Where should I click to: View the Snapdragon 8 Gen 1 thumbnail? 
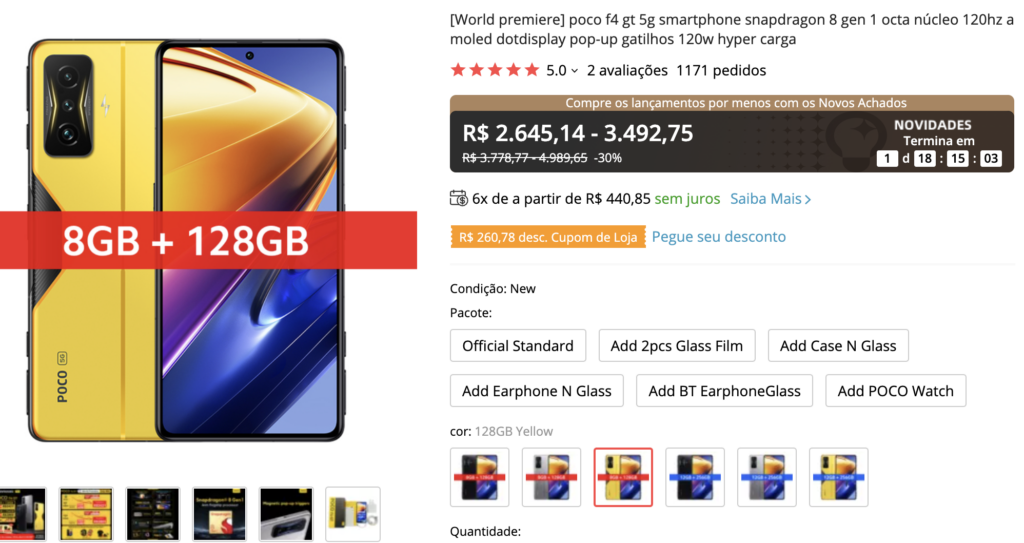(x=219, y=514)
